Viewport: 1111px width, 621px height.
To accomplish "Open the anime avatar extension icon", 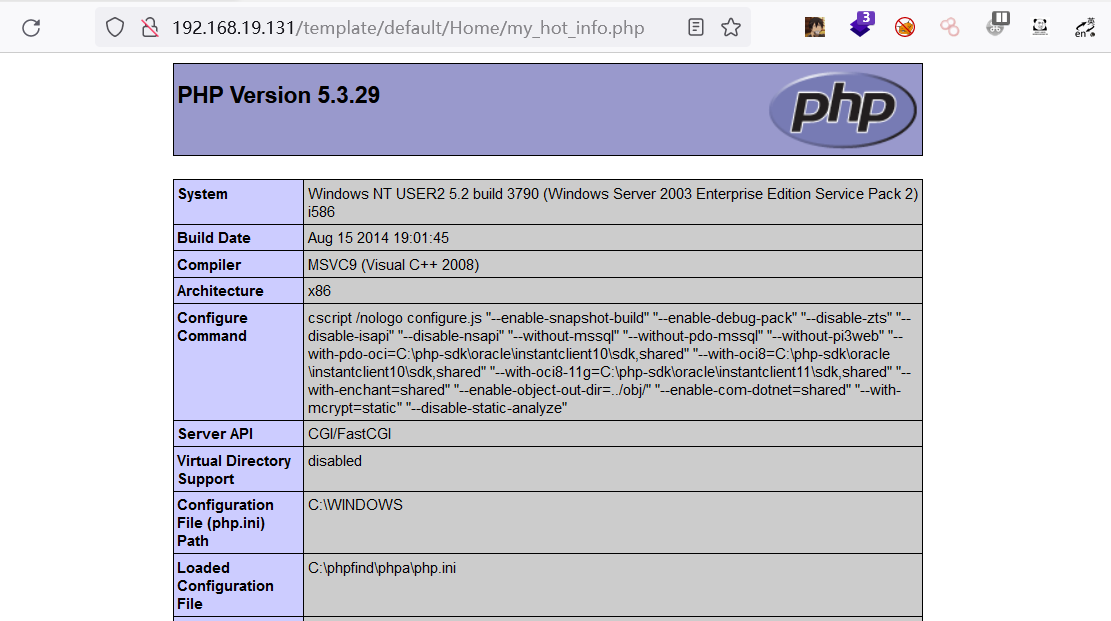I will click(x=815, y=28).
